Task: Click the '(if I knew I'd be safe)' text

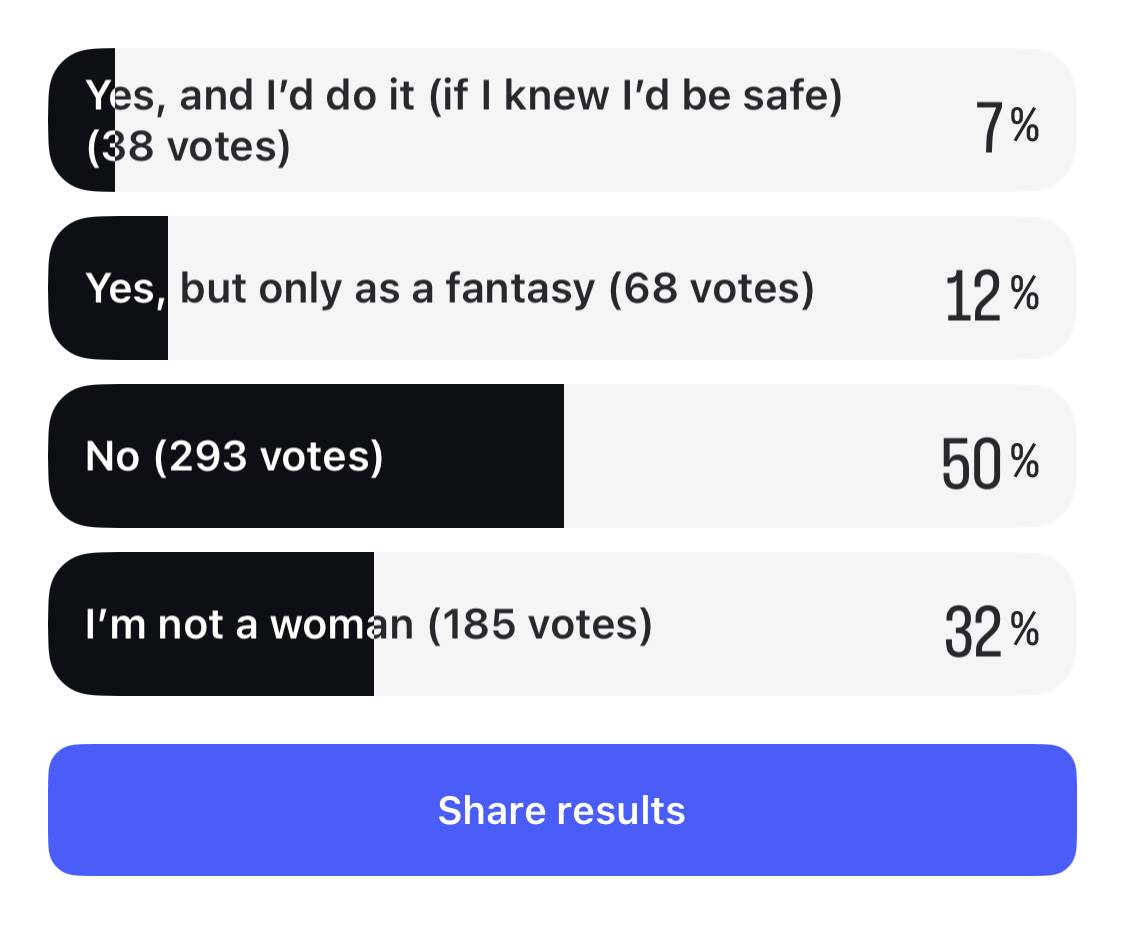Action: (634, 97)
